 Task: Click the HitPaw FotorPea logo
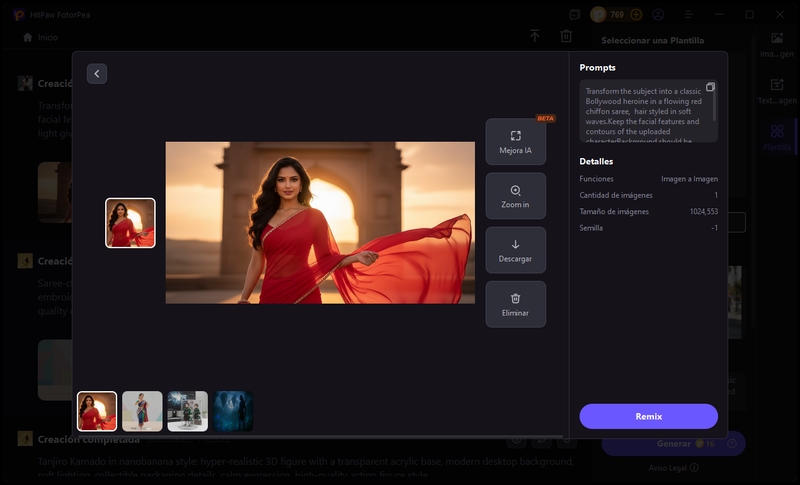19,14
